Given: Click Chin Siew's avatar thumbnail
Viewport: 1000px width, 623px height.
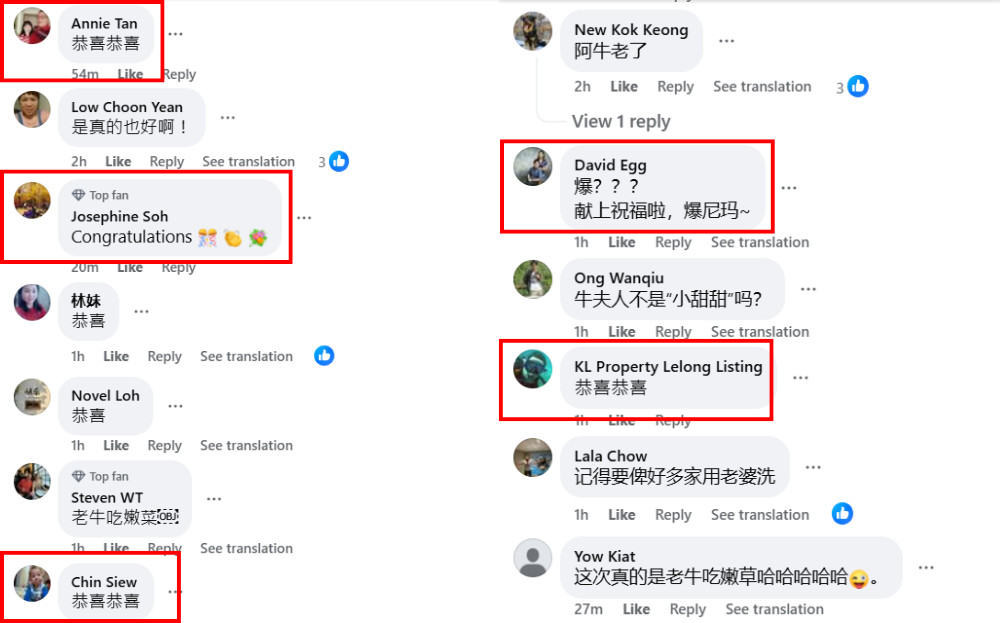Looking at the screenshot, I should coord(32,583).
